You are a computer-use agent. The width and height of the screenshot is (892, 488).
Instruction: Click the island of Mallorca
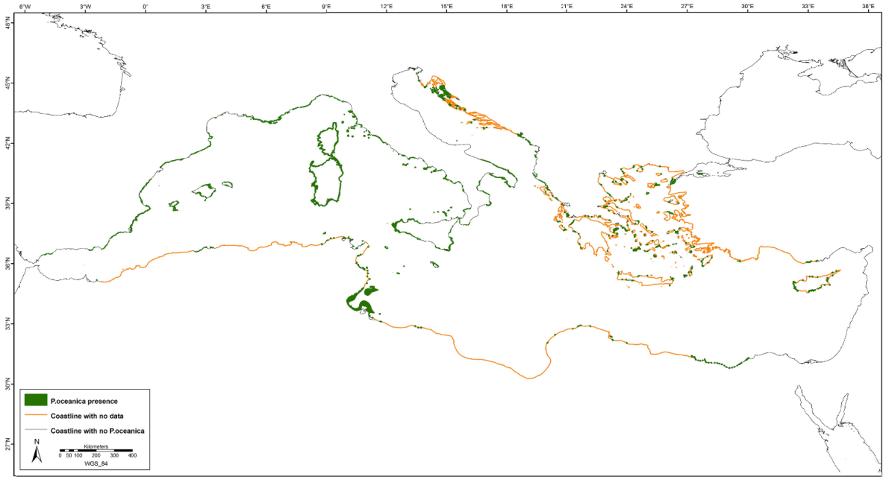coord(208,187)
